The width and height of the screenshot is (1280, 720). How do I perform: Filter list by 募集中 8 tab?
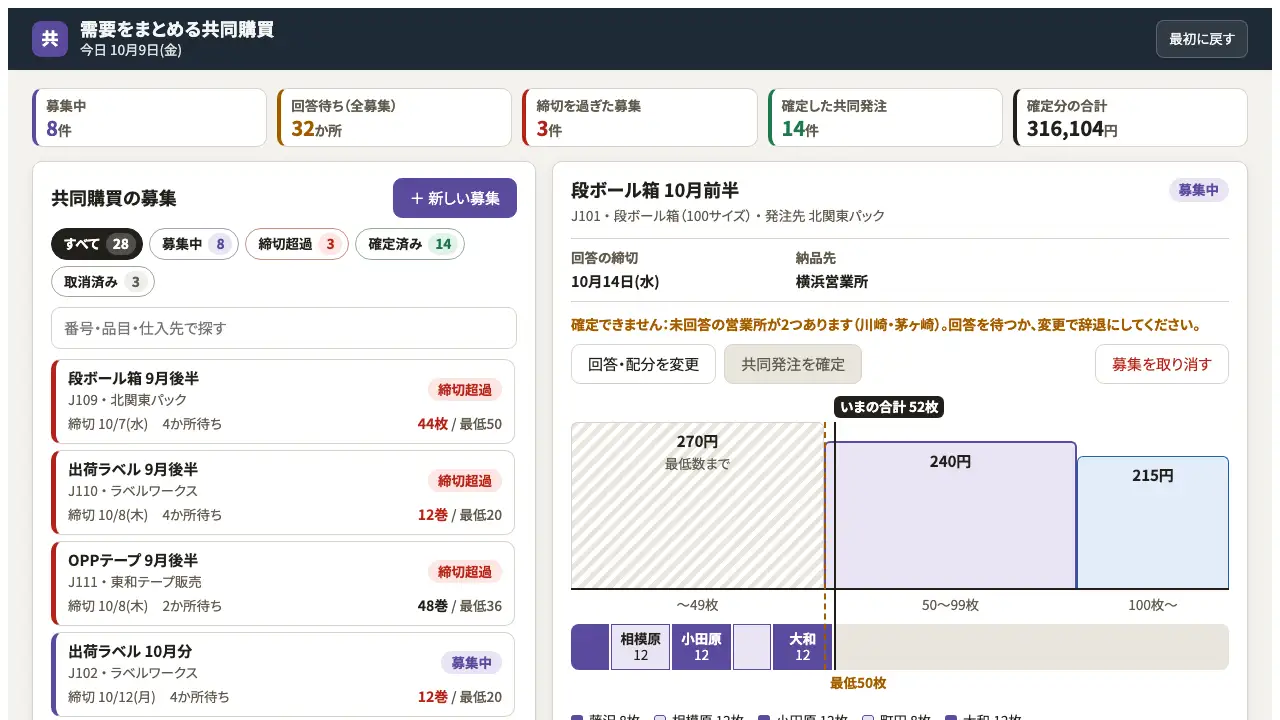click(x=194, y=244)
